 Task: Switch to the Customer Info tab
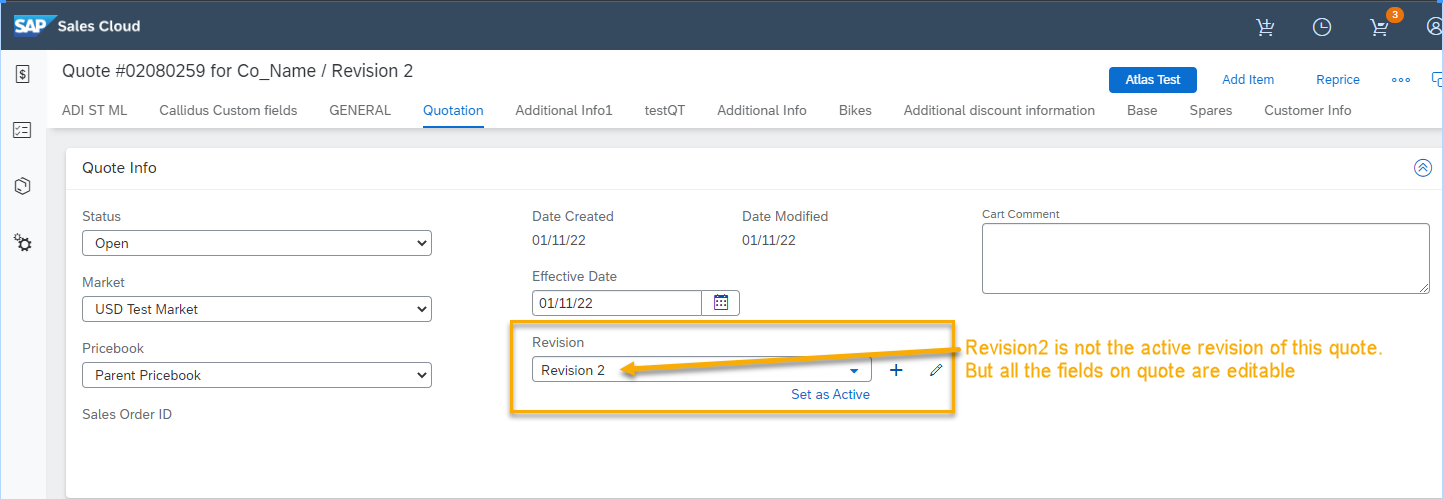click(x=1308, y=110)
